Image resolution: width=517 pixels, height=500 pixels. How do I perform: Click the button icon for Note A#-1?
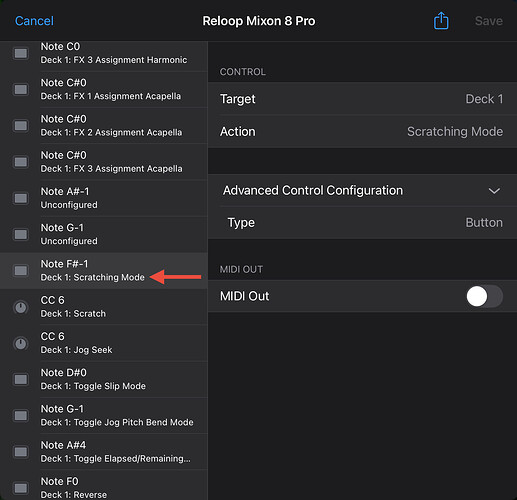point(21,198)
